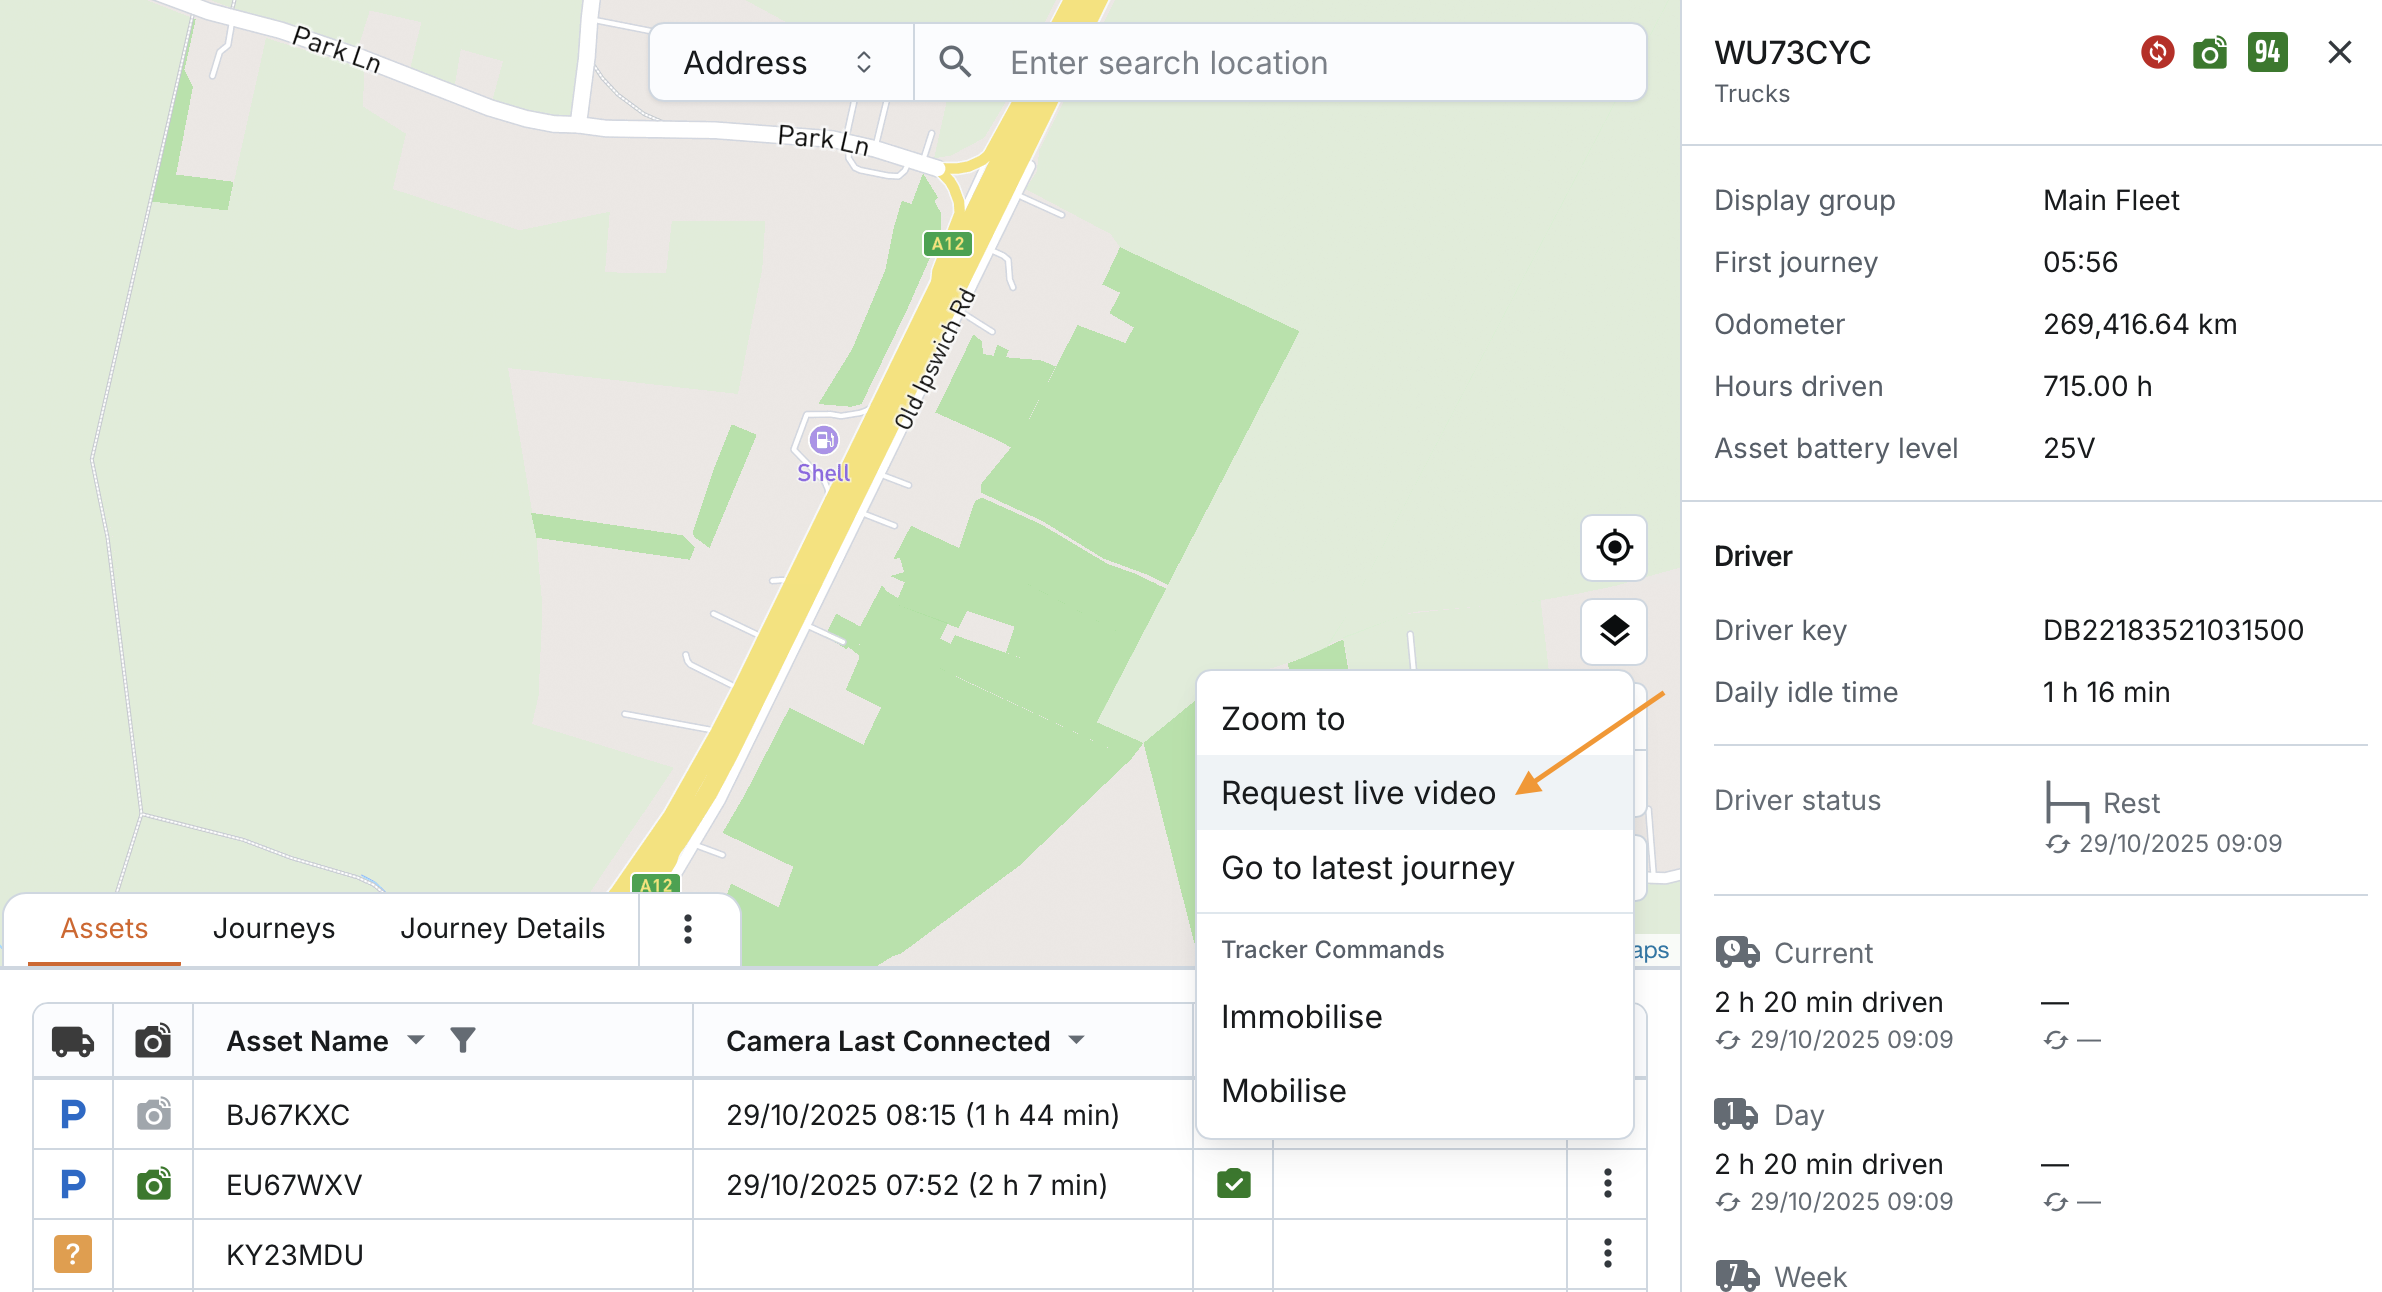This screenshot has width=2382, height=1292.
Task: Click the green camera icon for EU67WXV
Action: pos(153,1184)
